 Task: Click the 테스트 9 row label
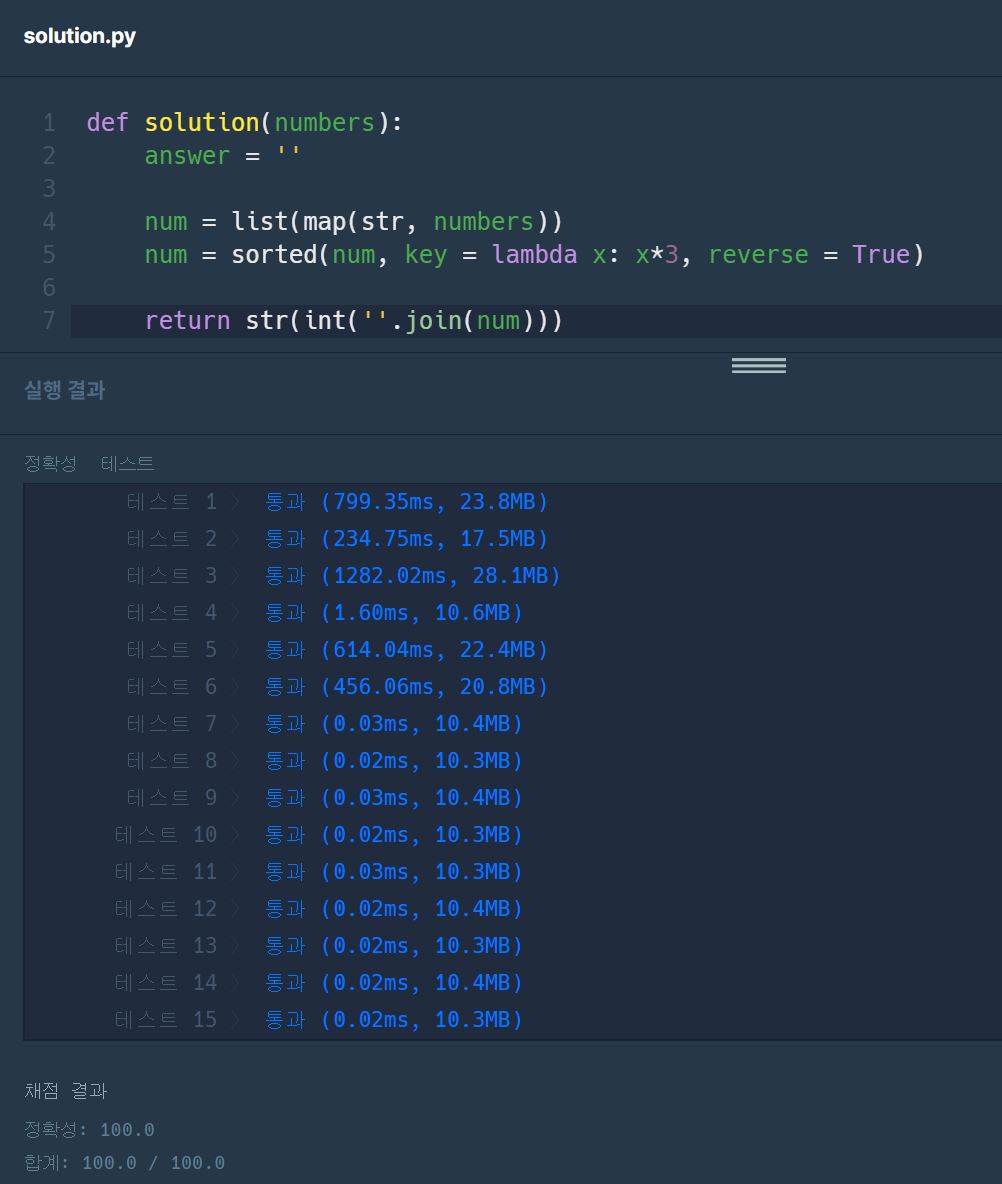(x=172, y=797)
